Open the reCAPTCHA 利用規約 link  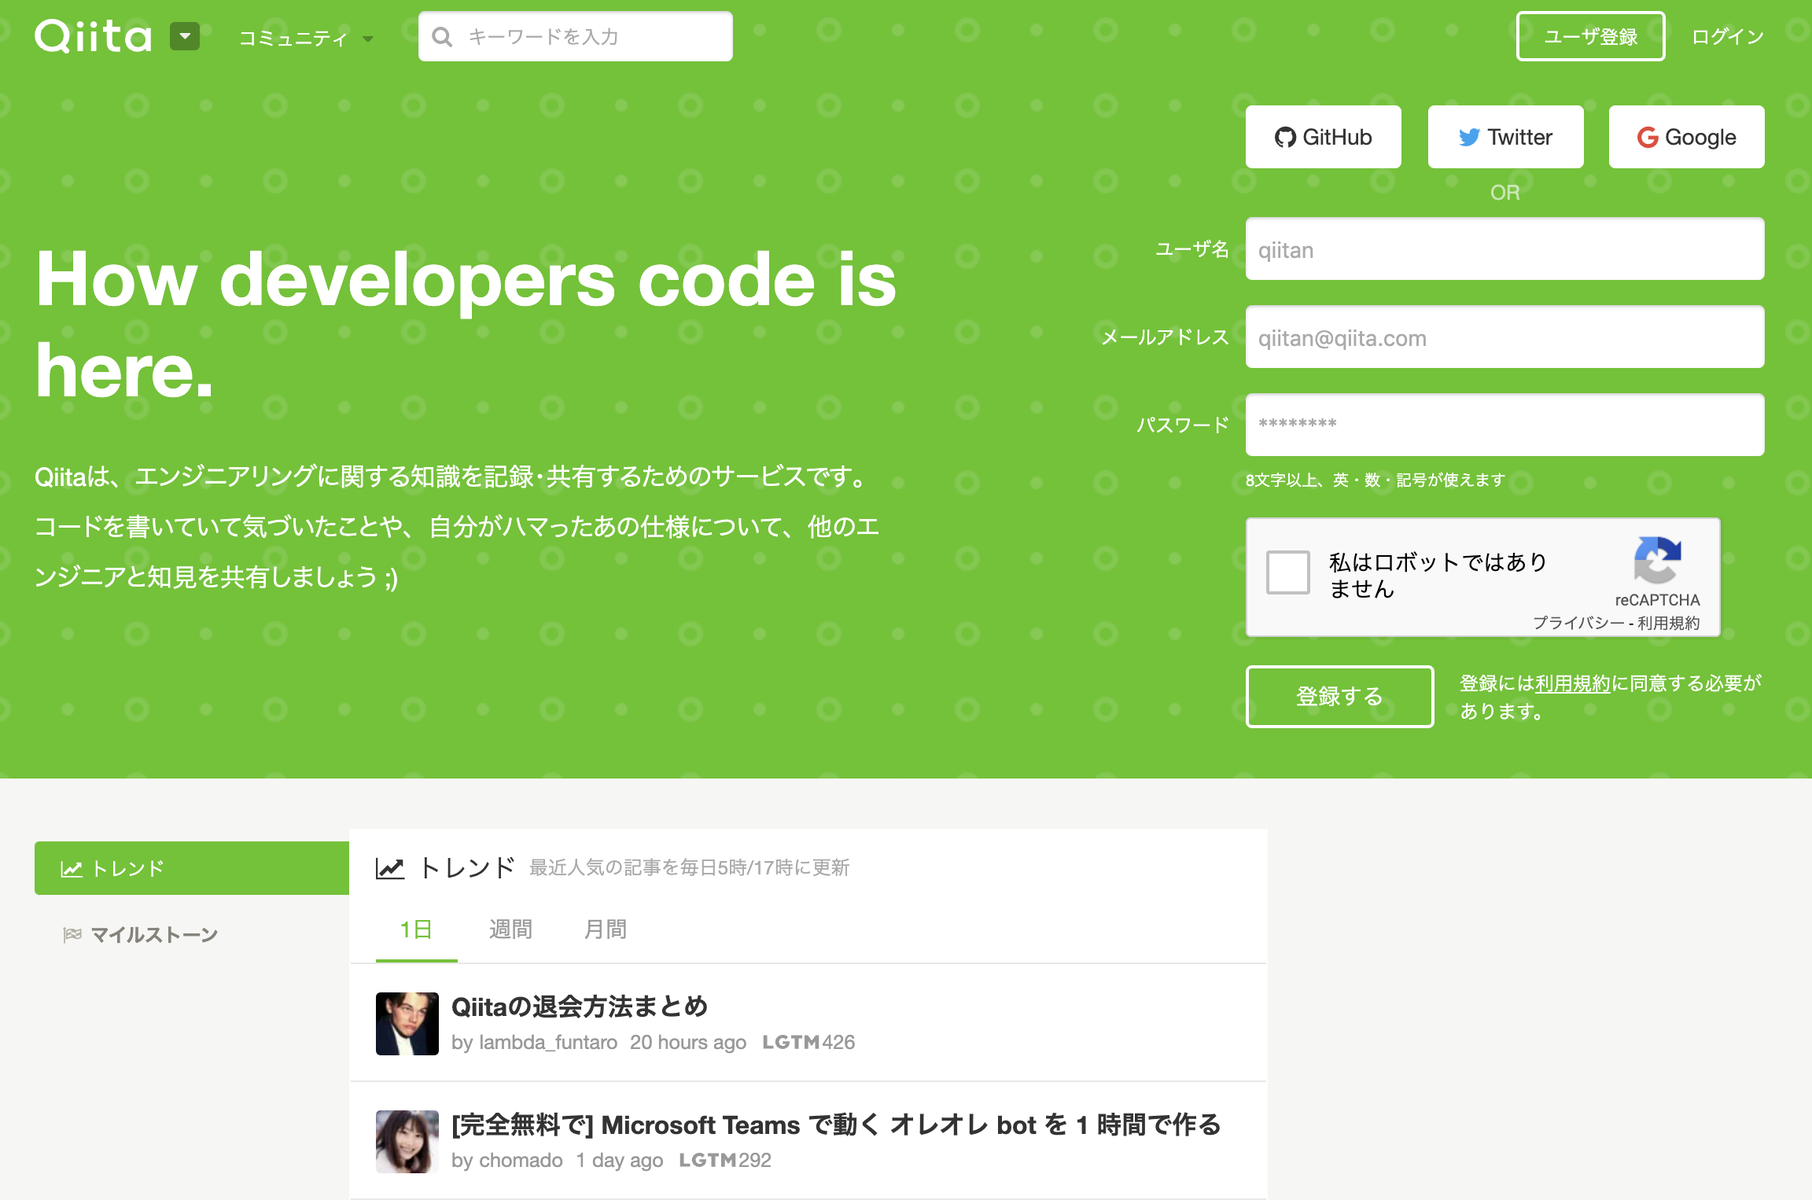click(x=1668, y=623)
